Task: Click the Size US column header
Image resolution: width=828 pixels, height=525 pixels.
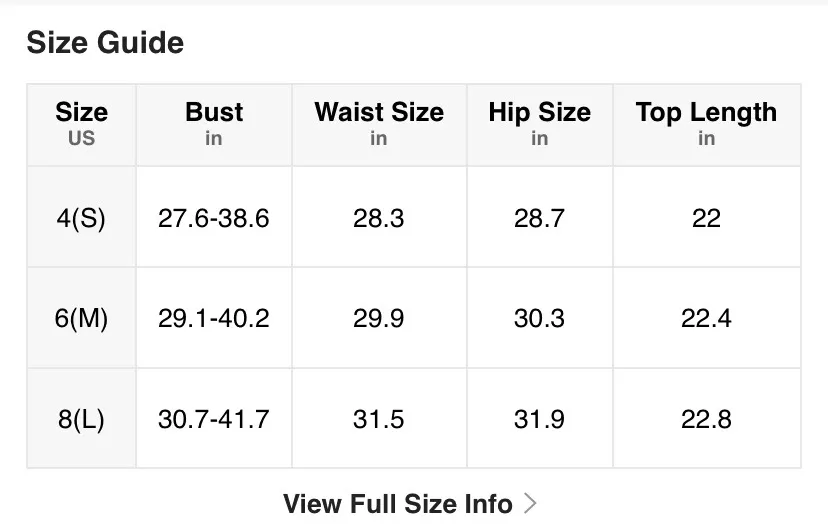Action: [81, 125]
